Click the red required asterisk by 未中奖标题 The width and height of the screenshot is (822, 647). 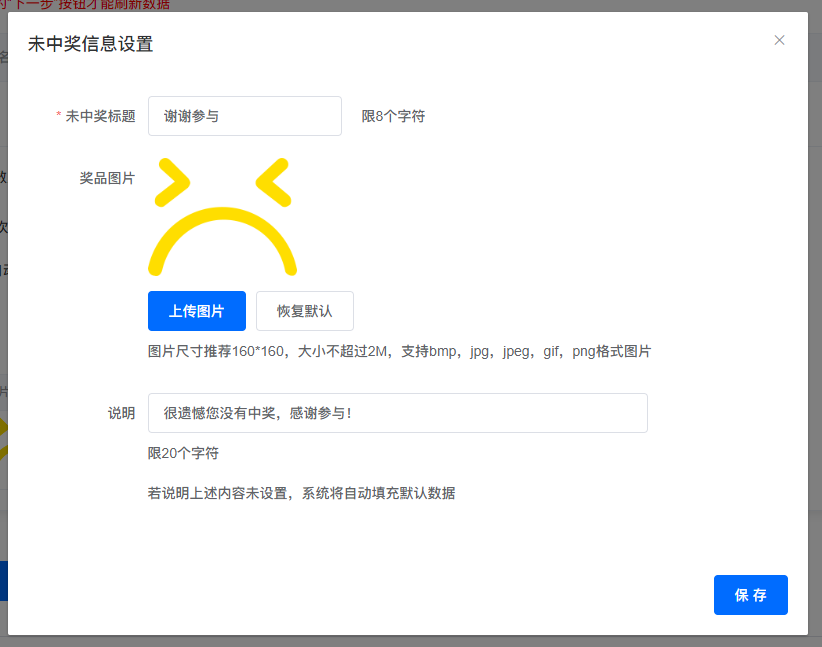(x=58, y=117)
